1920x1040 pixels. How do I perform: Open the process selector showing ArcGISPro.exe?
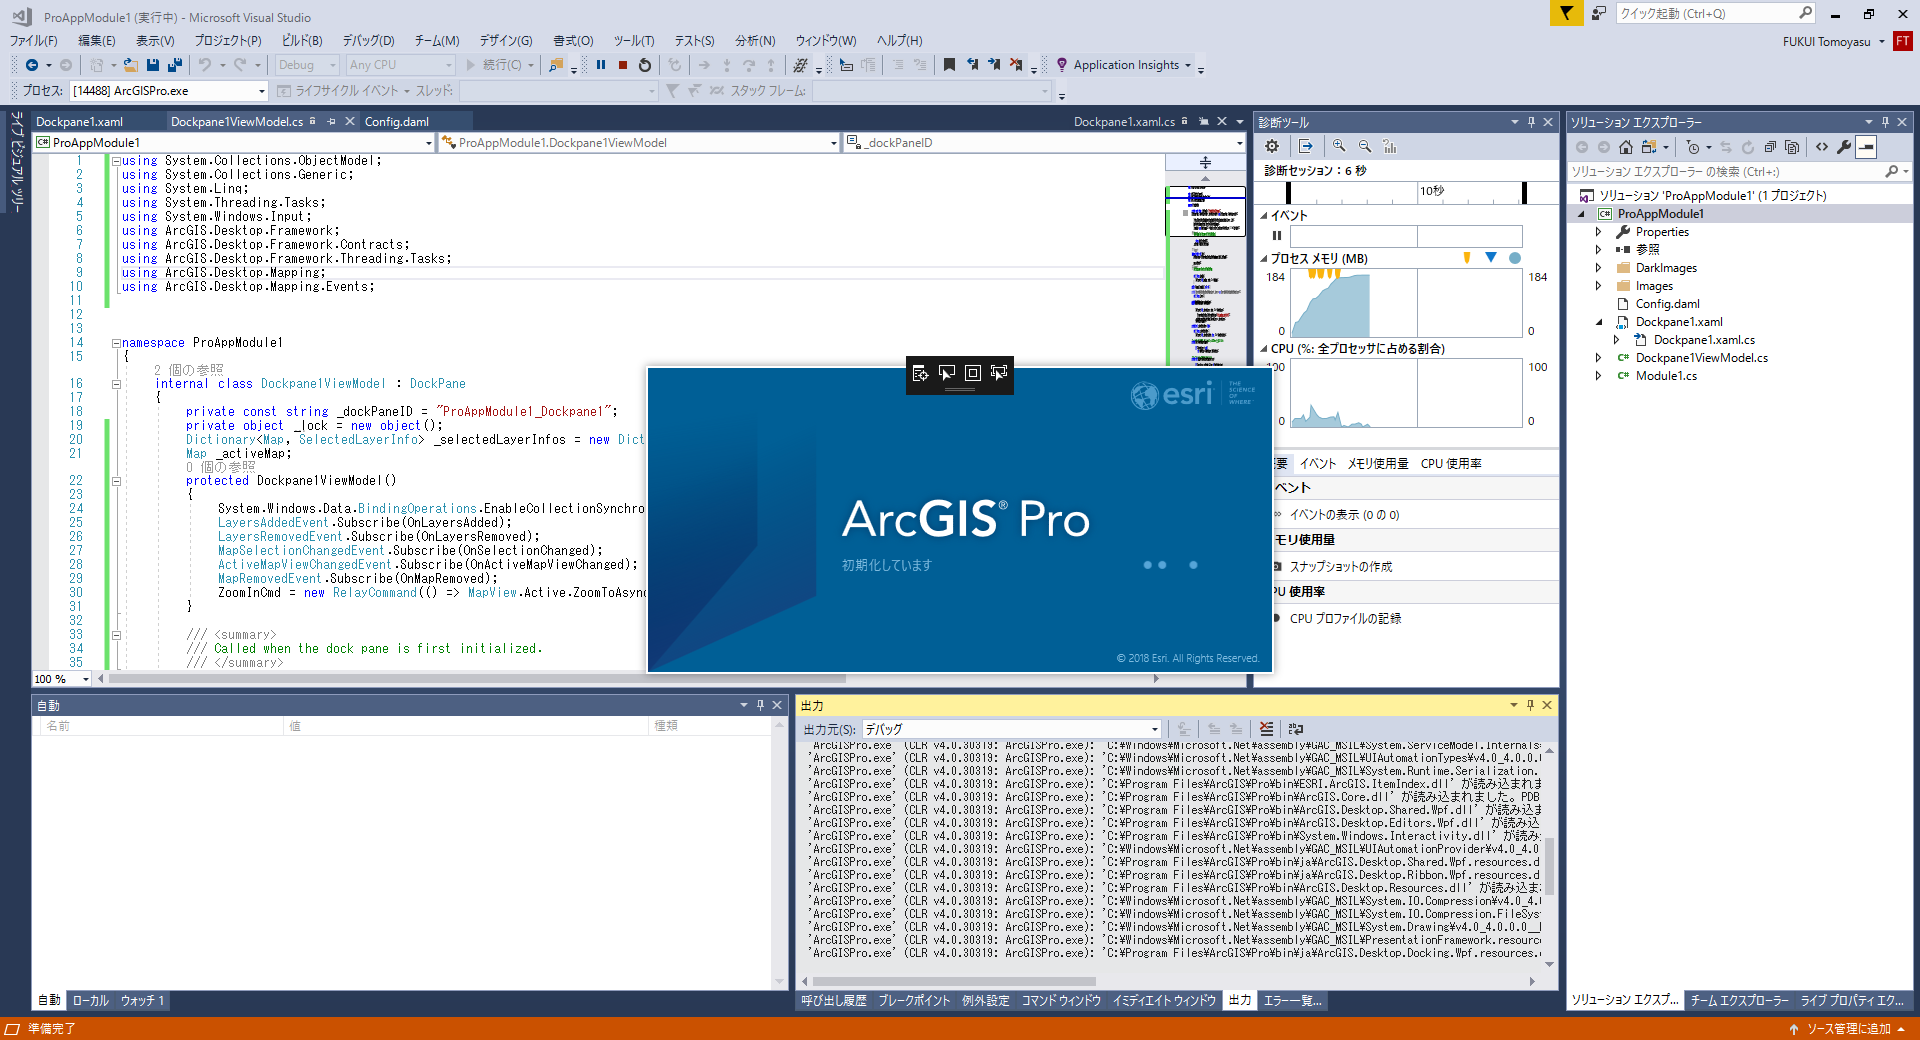point(169,91)
